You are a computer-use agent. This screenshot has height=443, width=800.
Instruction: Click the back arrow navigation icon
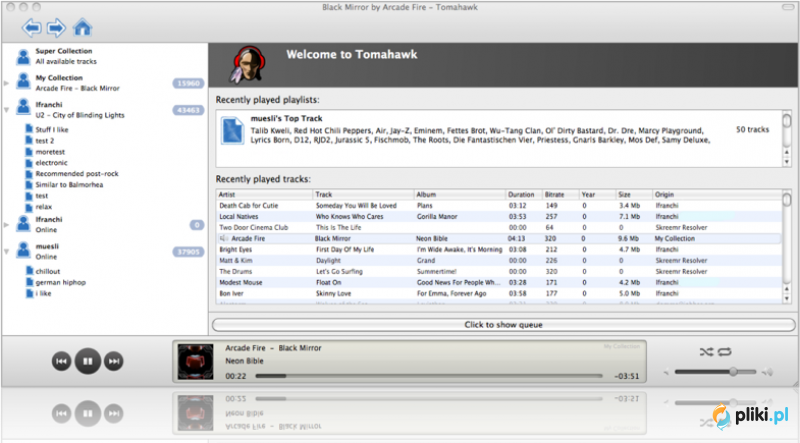(x=32, y=28)
